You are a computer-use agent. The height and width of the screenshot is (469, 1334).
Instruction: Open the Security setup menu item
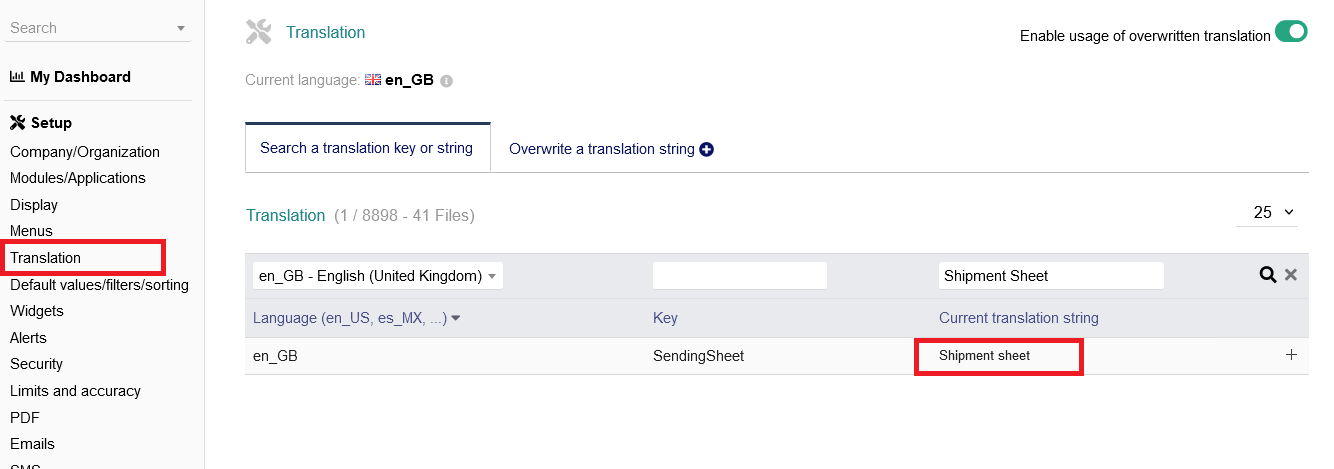pos(36,364)
